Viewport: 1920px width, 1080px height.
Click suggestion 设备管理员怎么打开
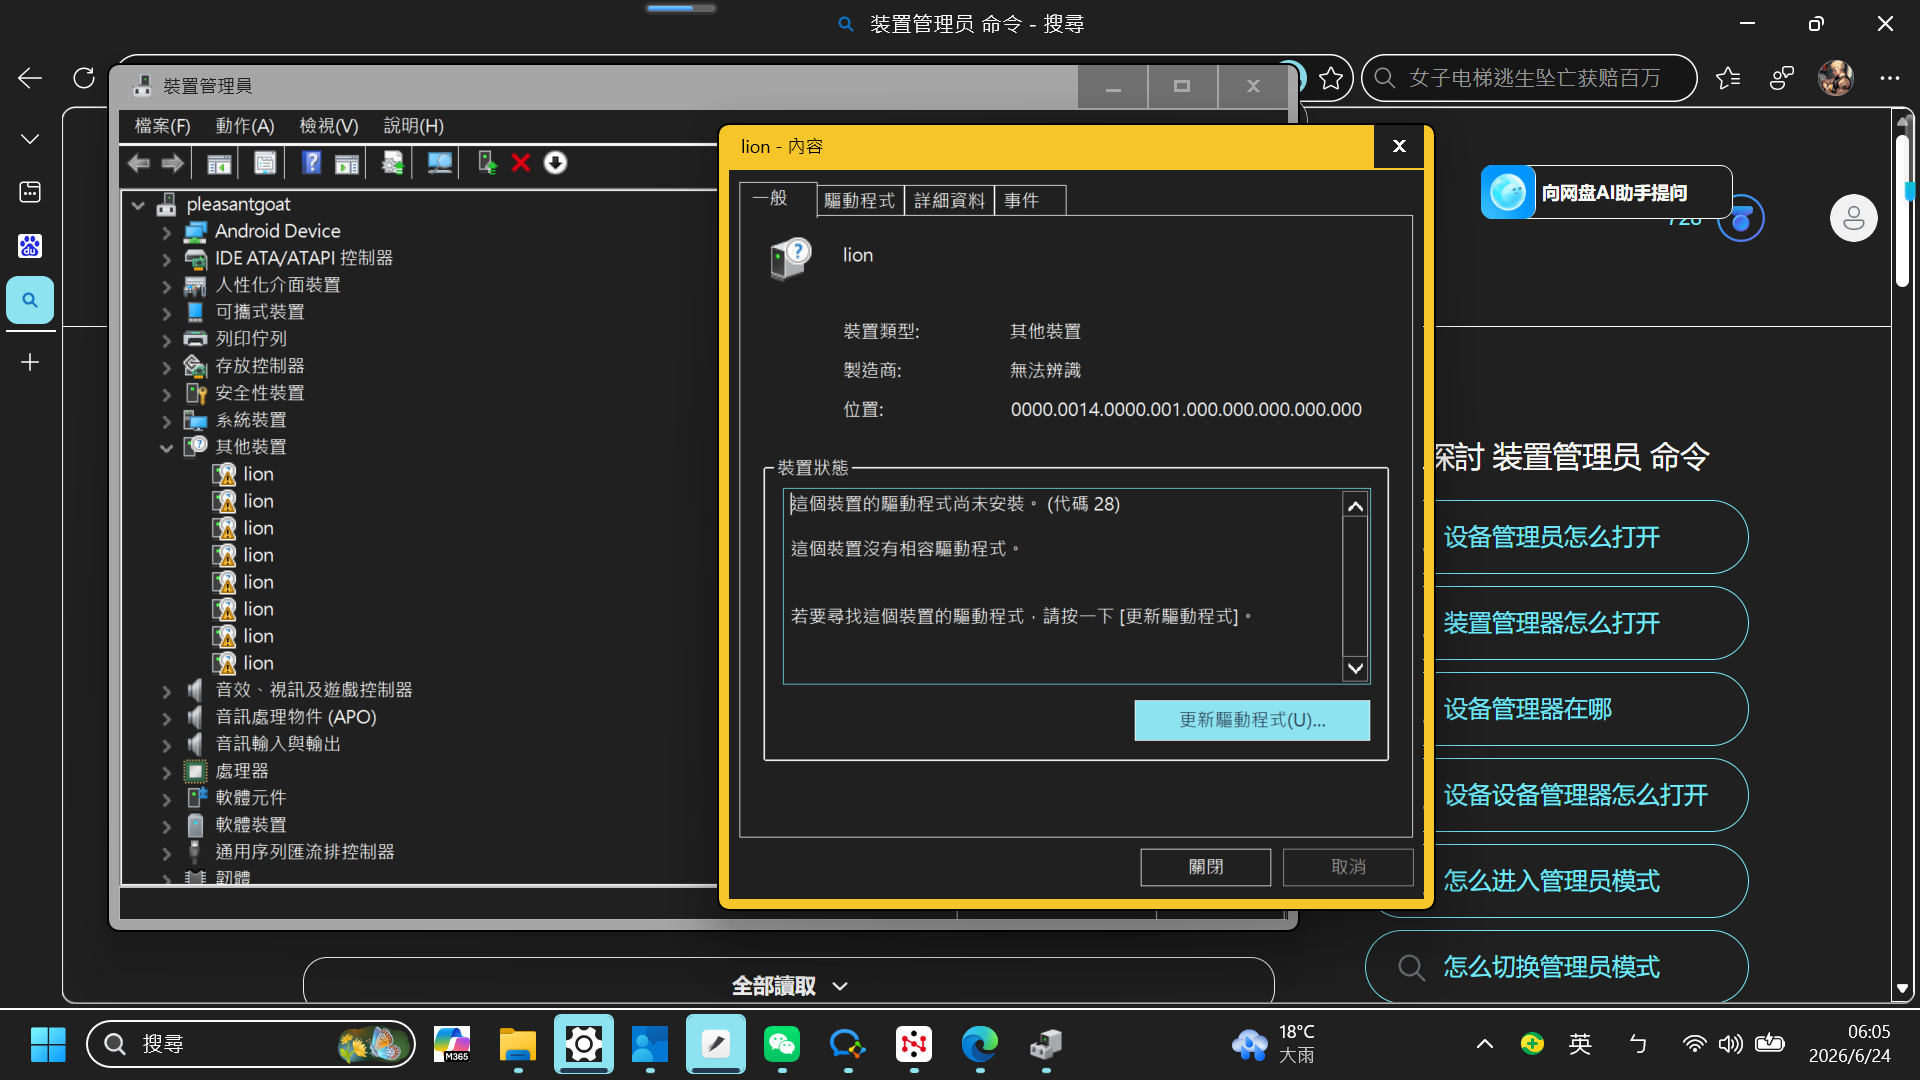pos(1551,537)
